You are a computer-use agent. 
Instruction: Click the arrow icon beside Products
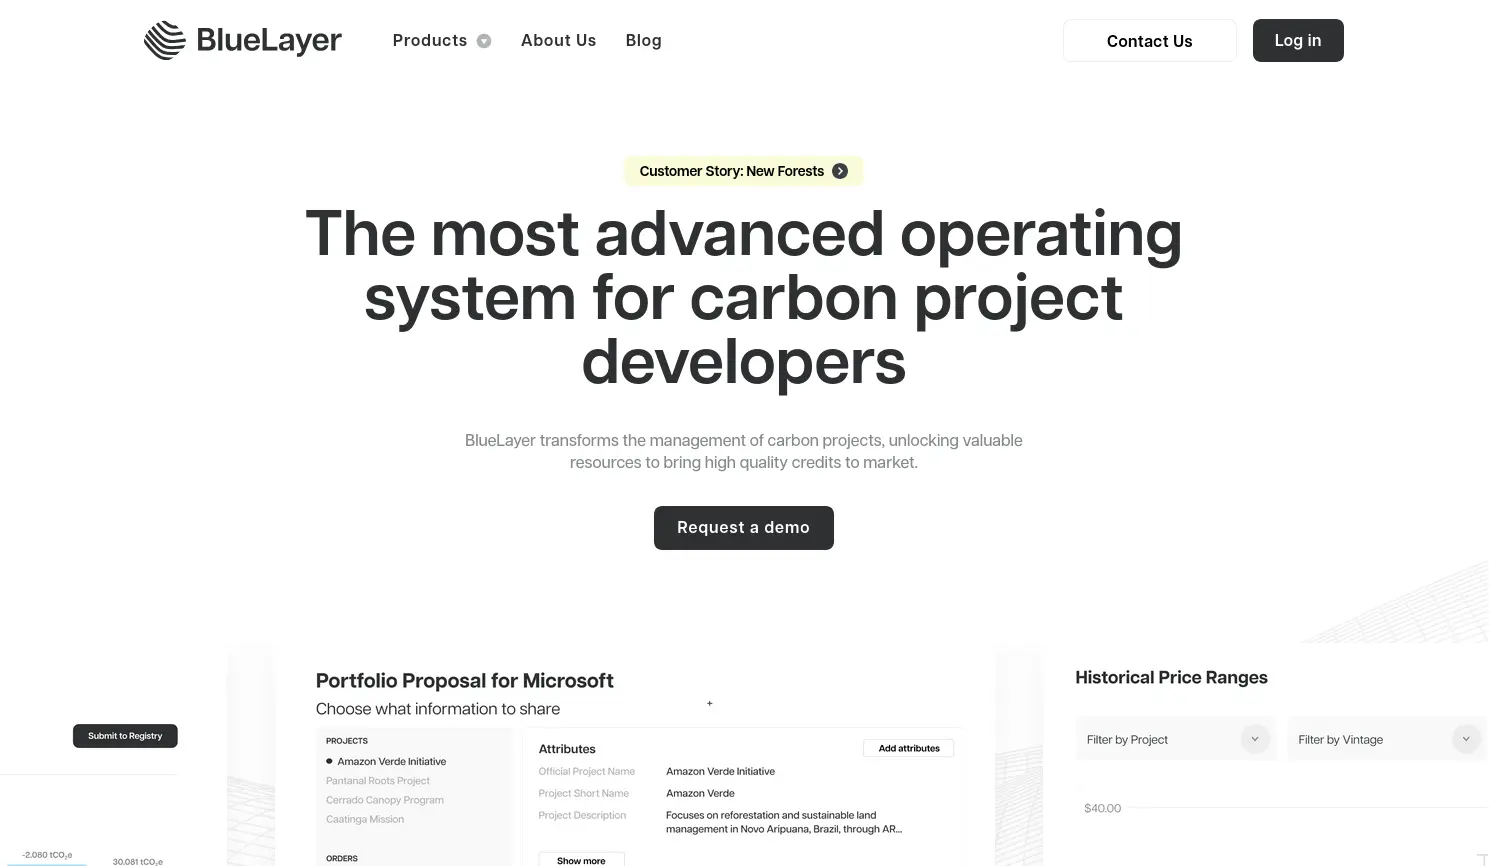pos(484,41)
